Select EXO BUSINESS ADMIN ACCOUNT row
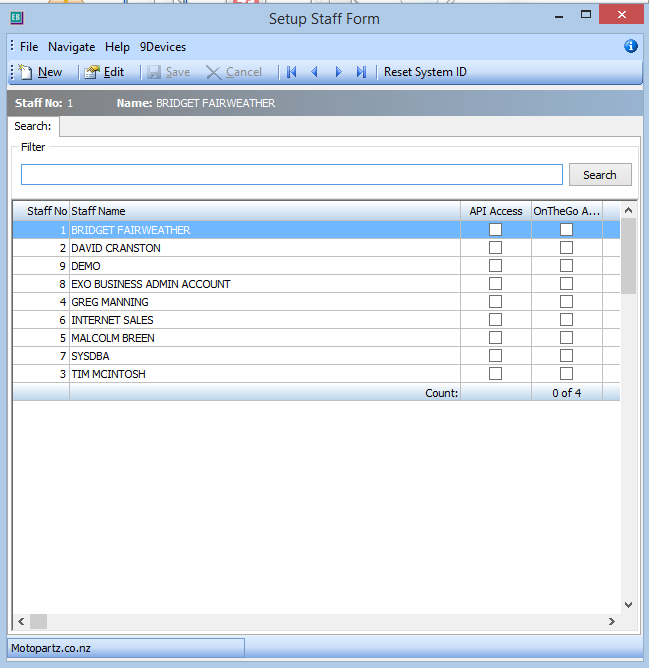This screenshot has width=649, height=668. point(316,283)
